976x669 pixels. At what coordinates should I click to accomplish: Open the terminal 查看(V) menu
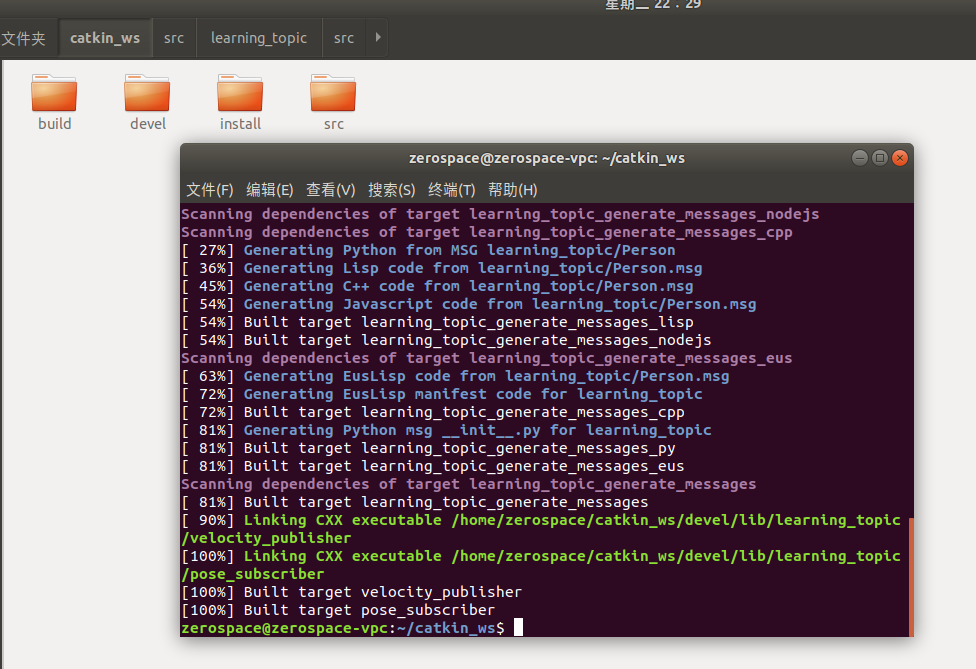tap(331, 190)
